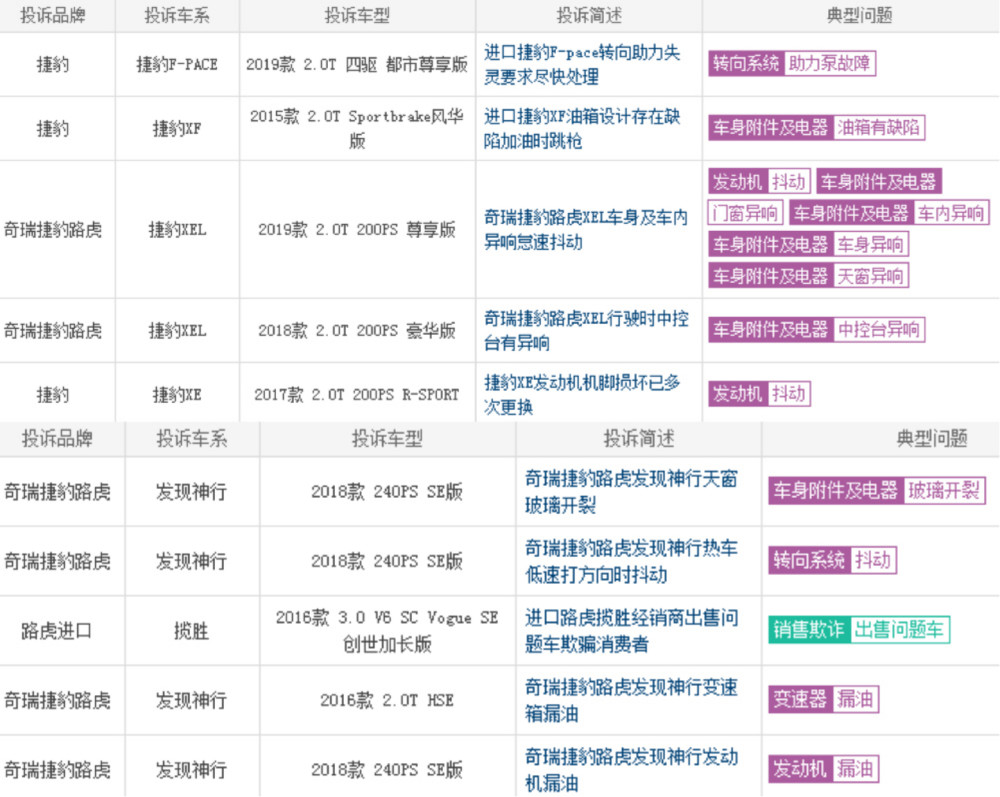This screenshot has width=1000, height=797.
Task: Select the 路虎进口 brand cell
Action: 57,631
